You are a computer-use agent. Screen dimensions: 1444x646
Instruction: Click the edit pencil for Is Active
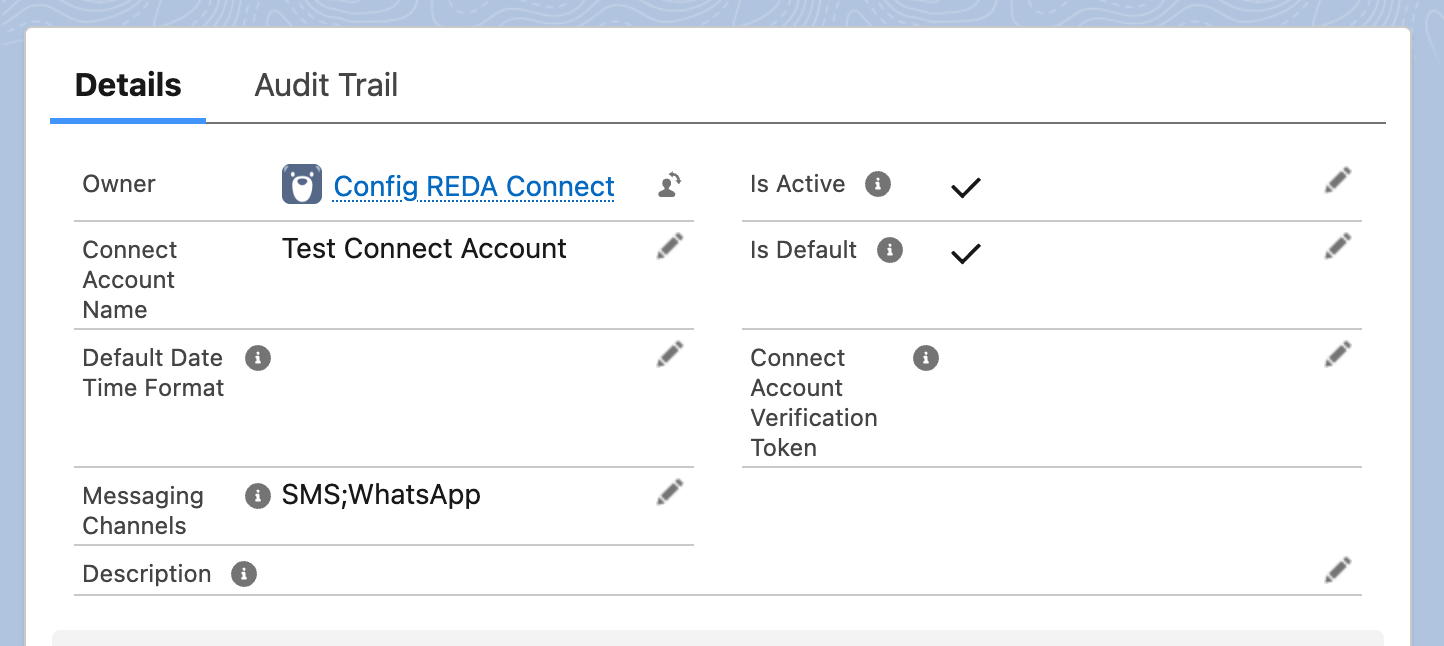coord(1338,180)
